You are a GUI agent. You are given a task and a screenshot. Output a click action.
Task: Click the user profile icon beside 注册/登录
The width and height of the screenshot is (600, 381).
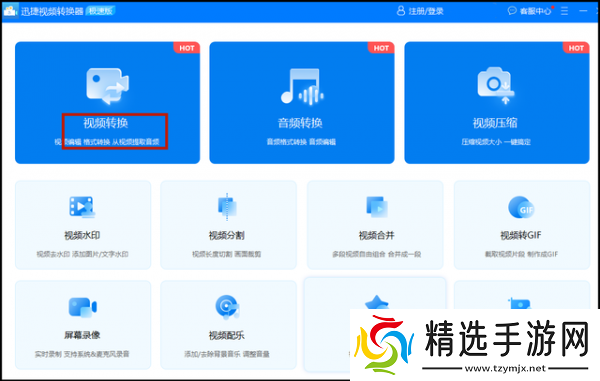(401, 11)
